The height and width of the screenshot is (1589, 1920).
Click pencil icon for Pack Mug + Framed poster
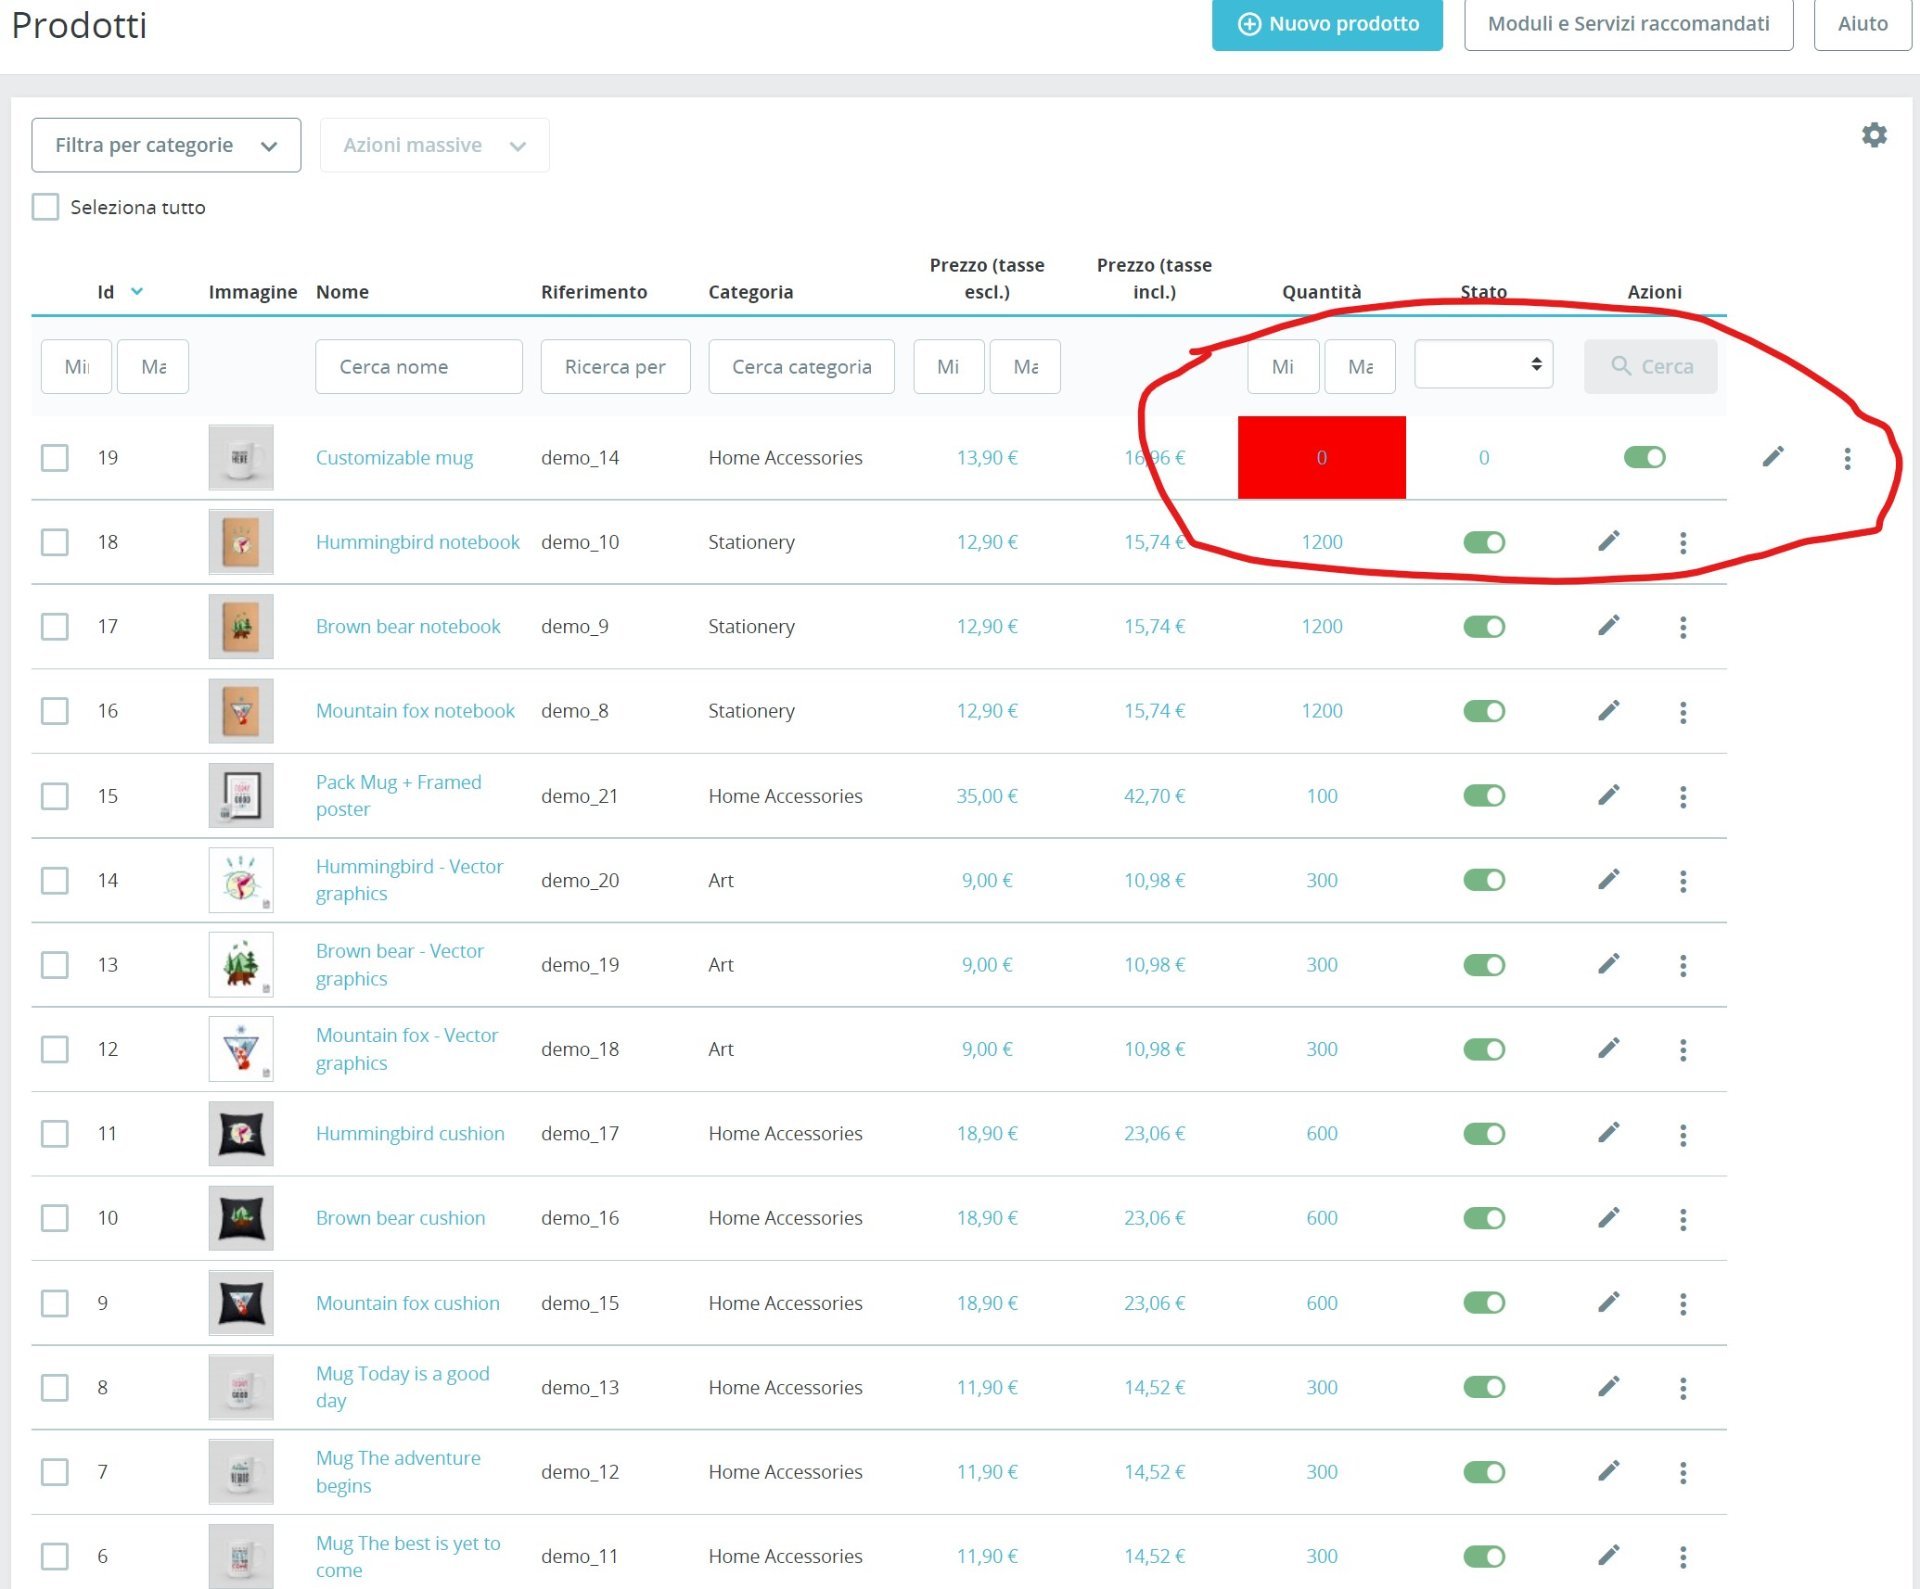(1608, 796)
